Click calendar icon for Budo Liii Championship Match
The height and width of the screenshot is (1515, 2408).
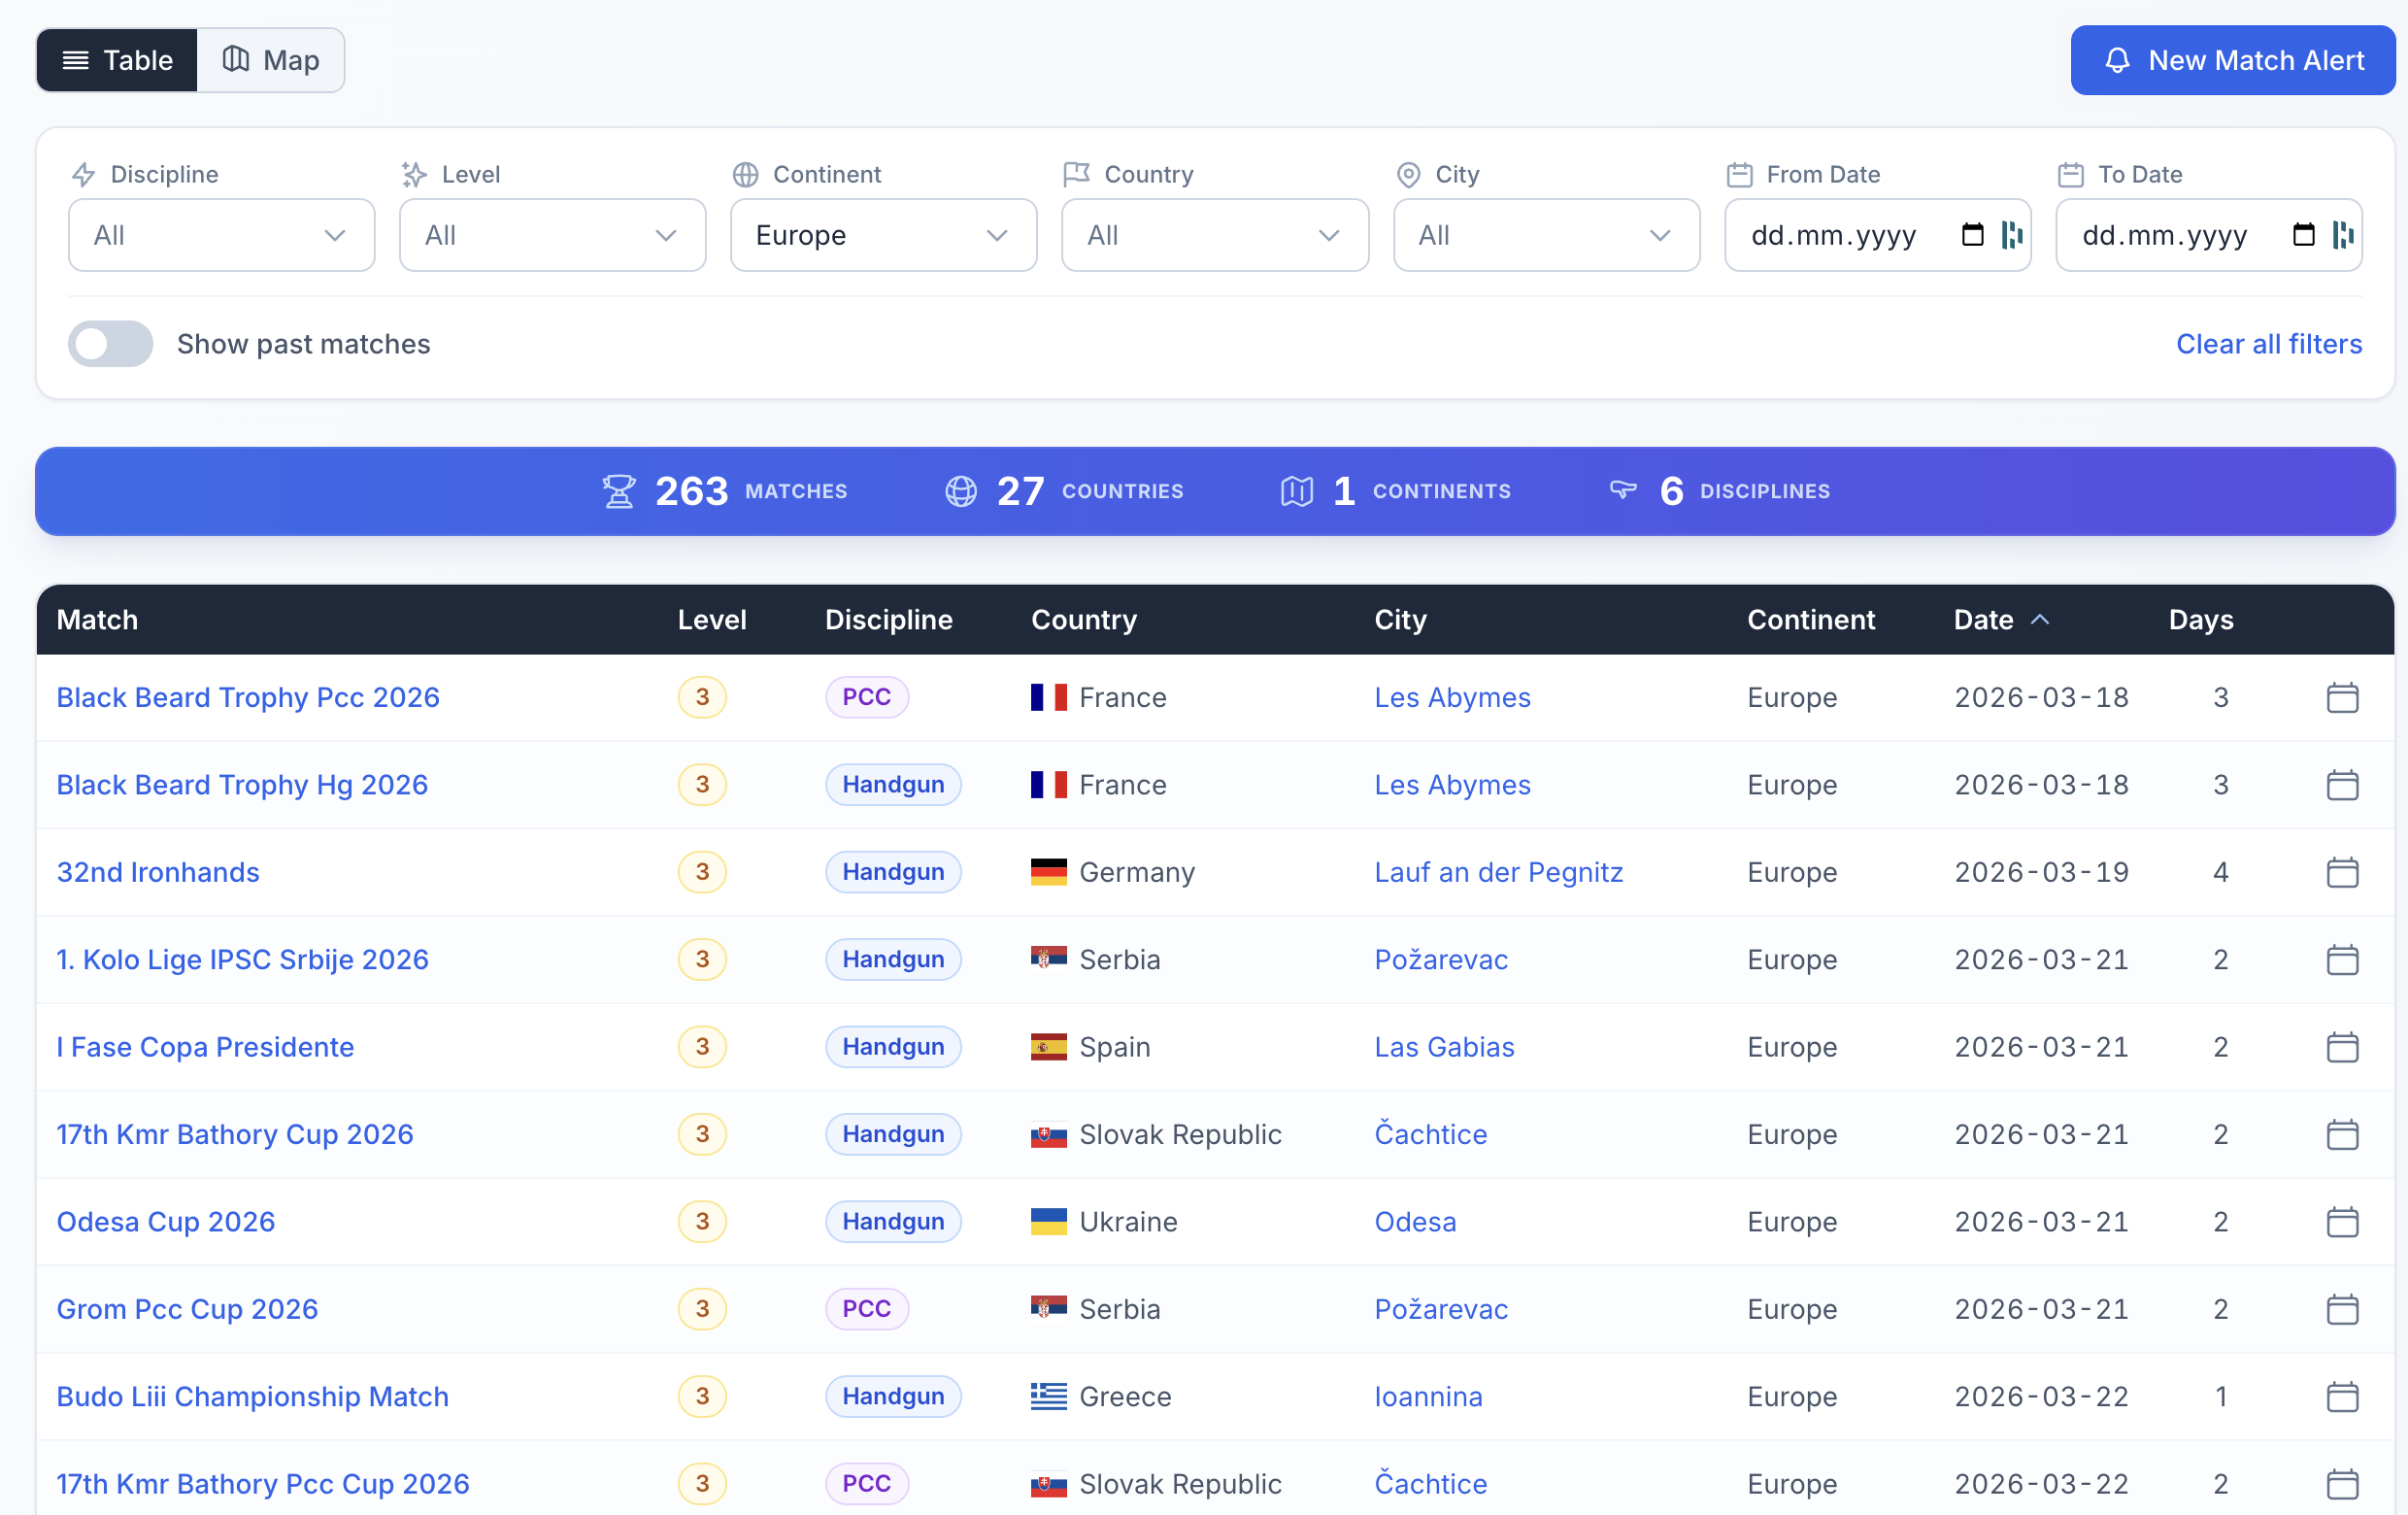point(2342,1396)
